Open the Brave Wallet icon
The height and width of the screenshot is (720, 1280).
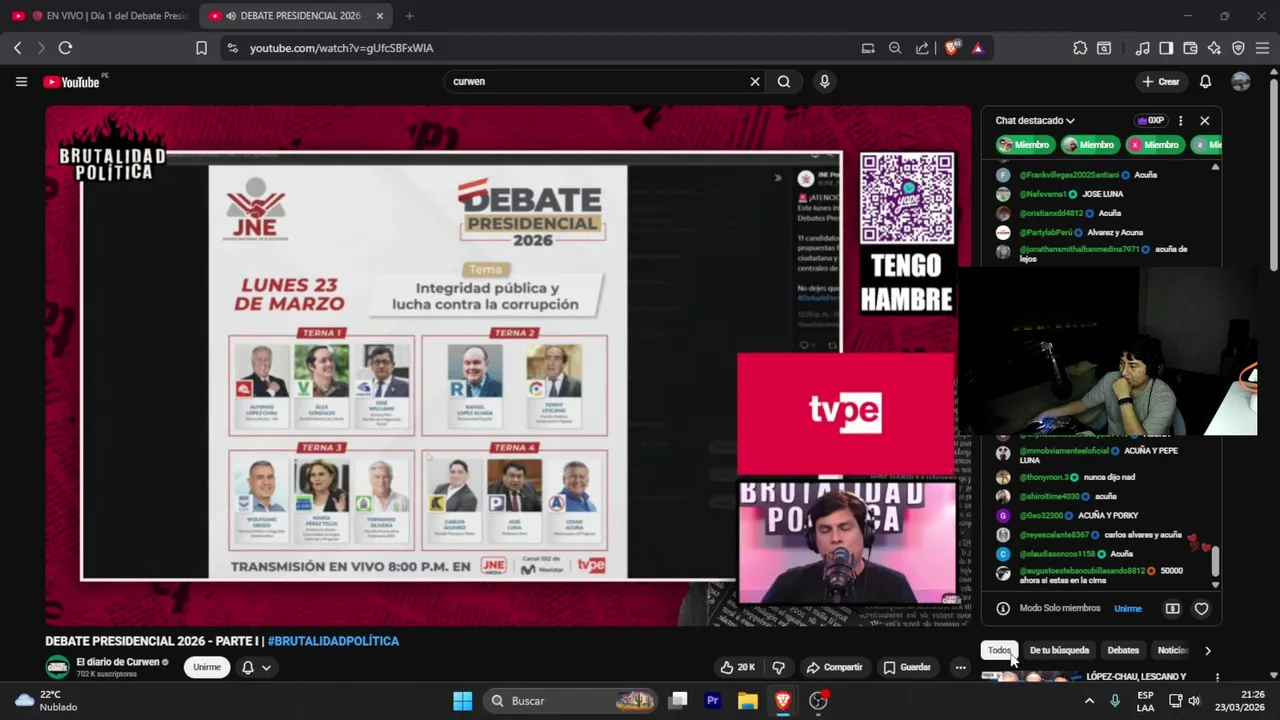[1190, 48]
